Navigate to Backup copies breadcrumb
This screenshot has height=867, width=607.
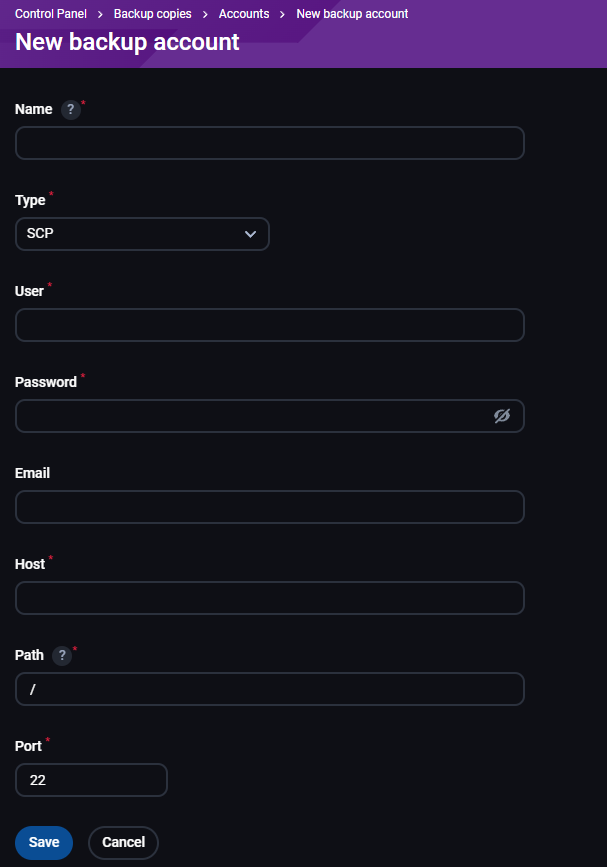point(153,14)
